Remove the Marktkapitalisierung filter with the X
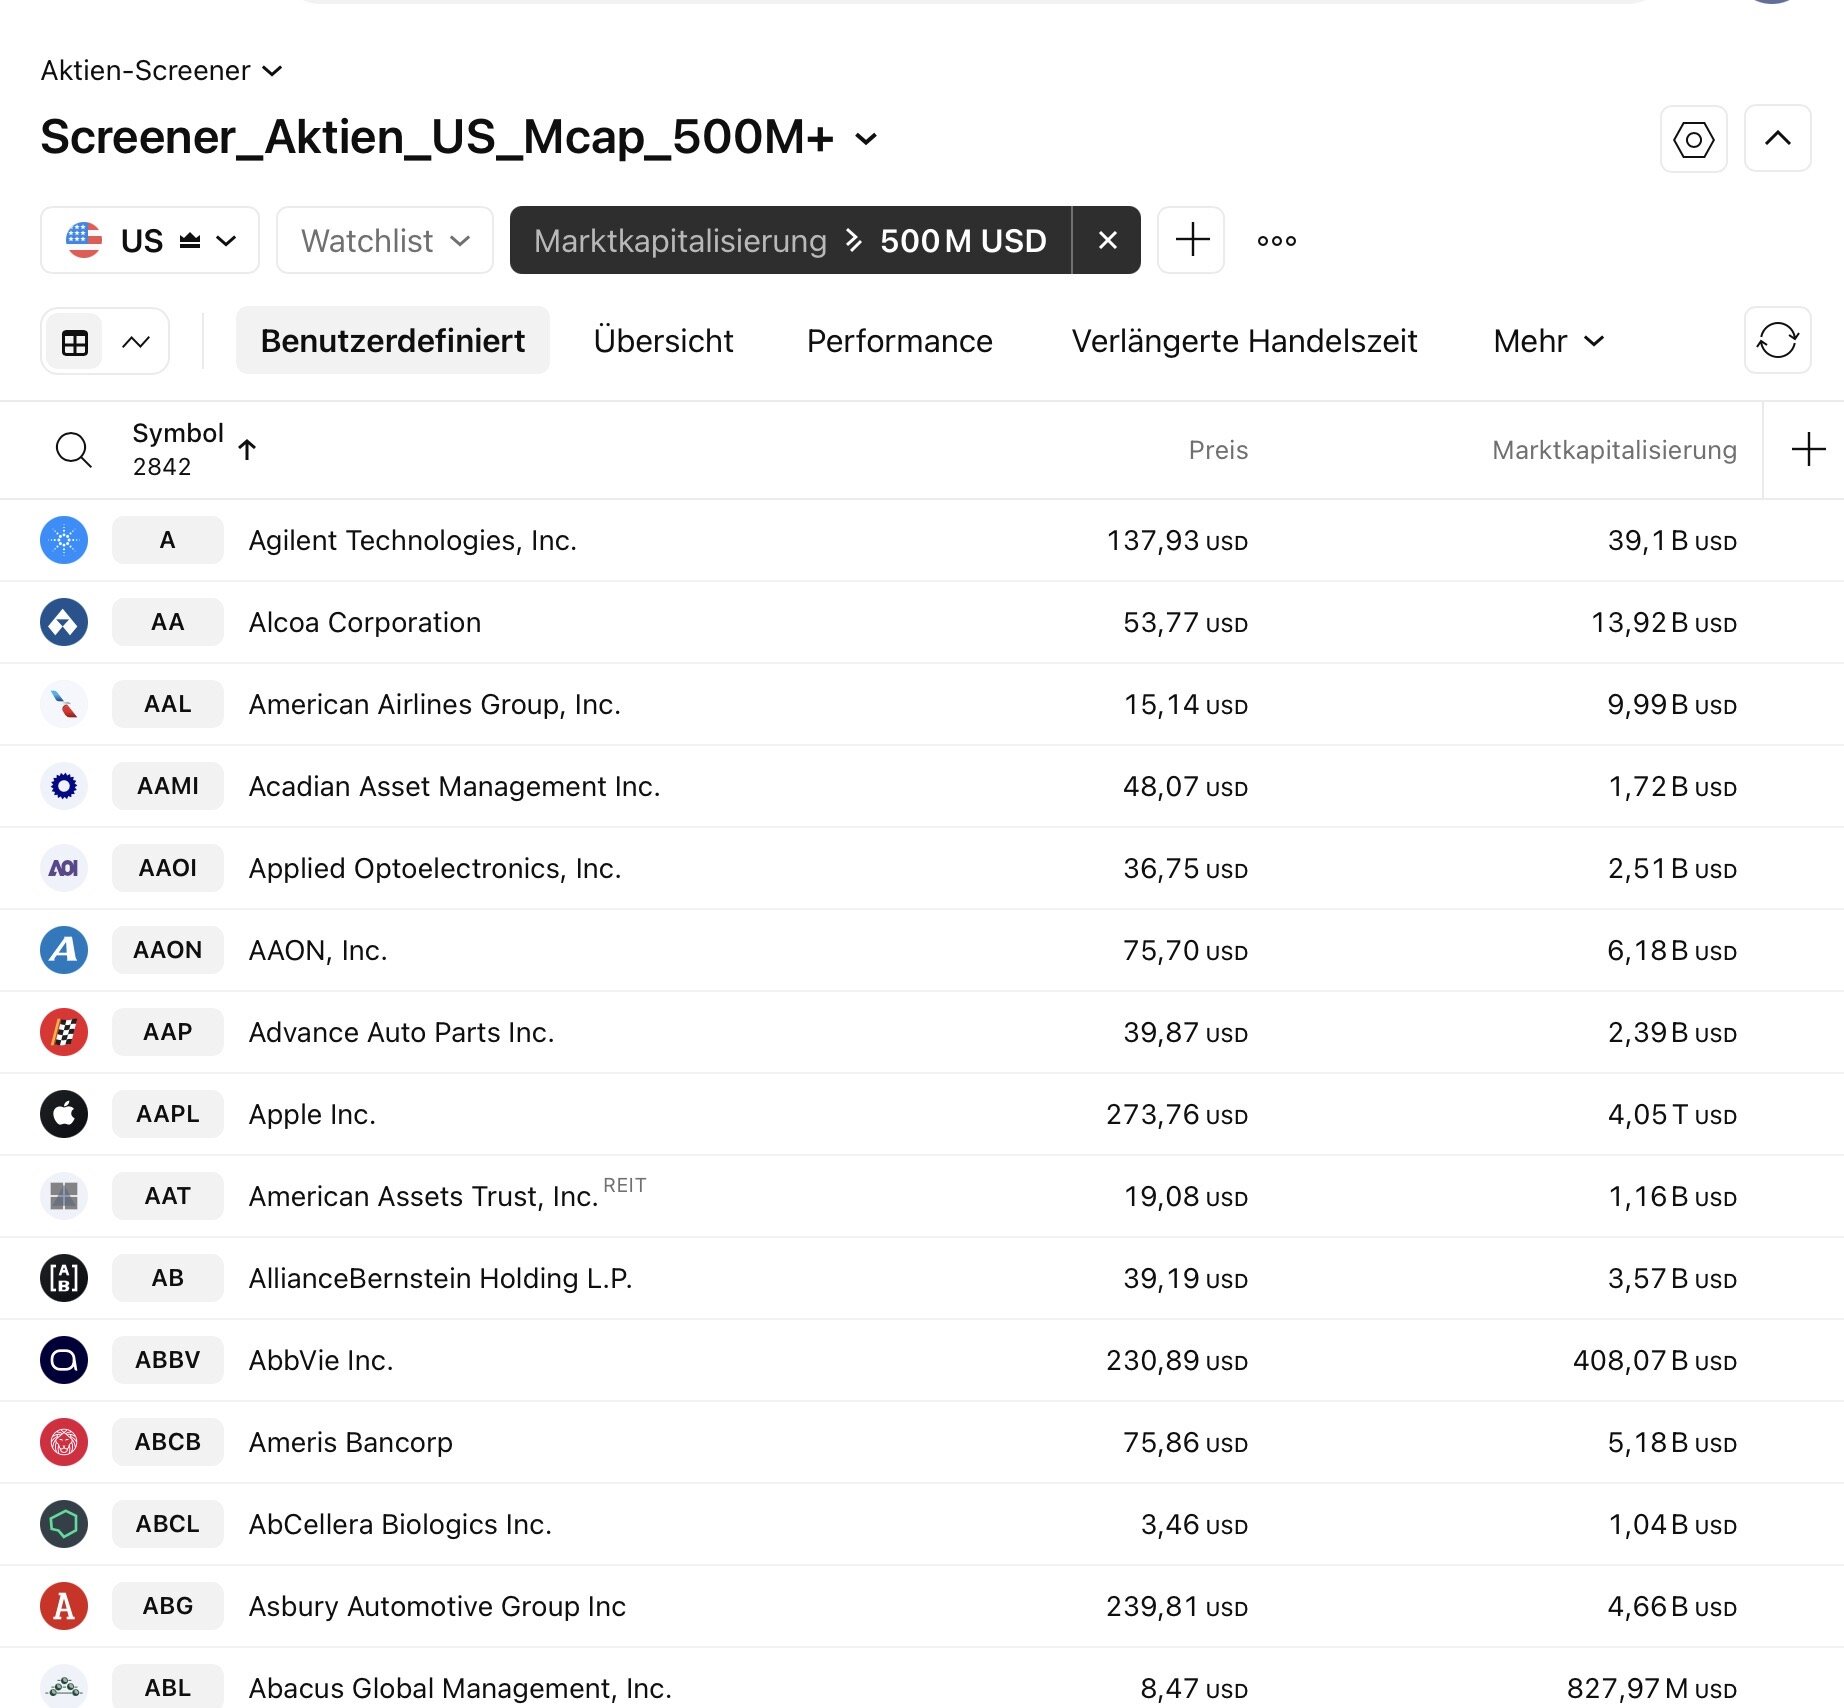This screenshot has height=1708, width=1844. (1107, 240)
